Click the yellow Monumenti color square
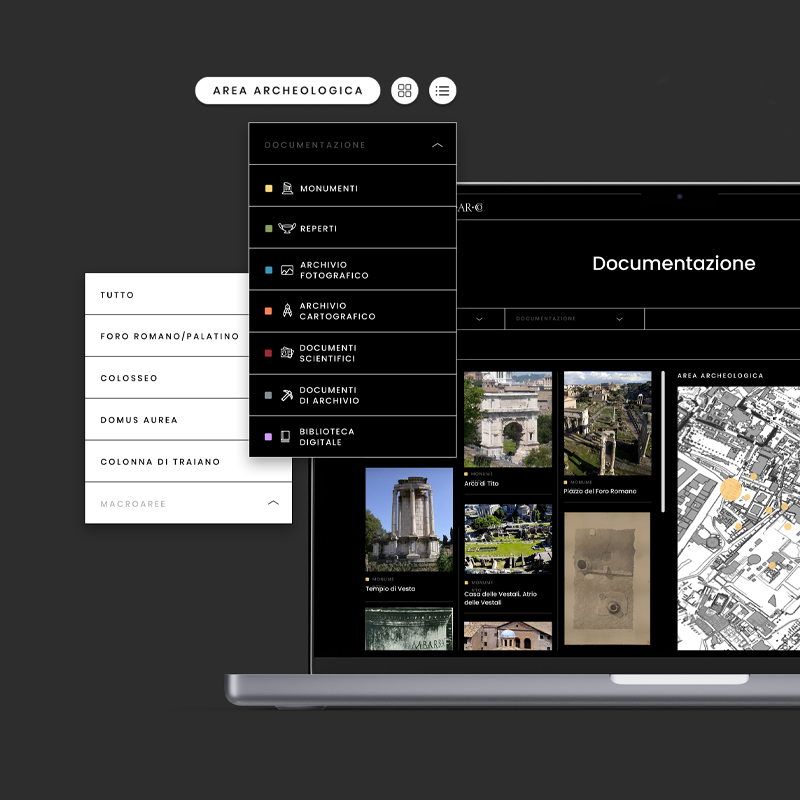This screenshot has height=800, width=800. coord(268,188)
